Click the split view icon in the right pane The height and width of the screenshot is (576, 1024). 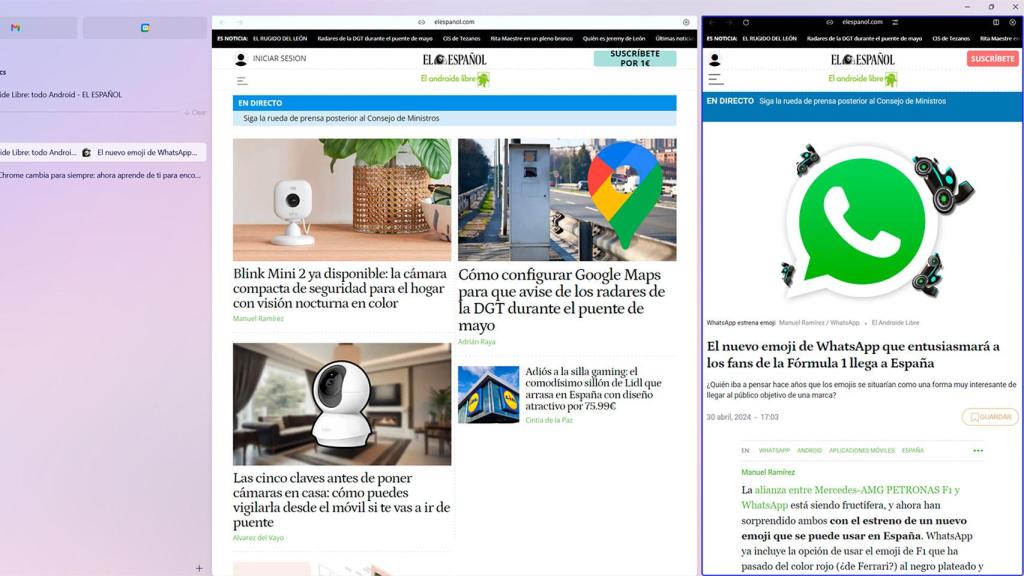[x=996, y=22]
